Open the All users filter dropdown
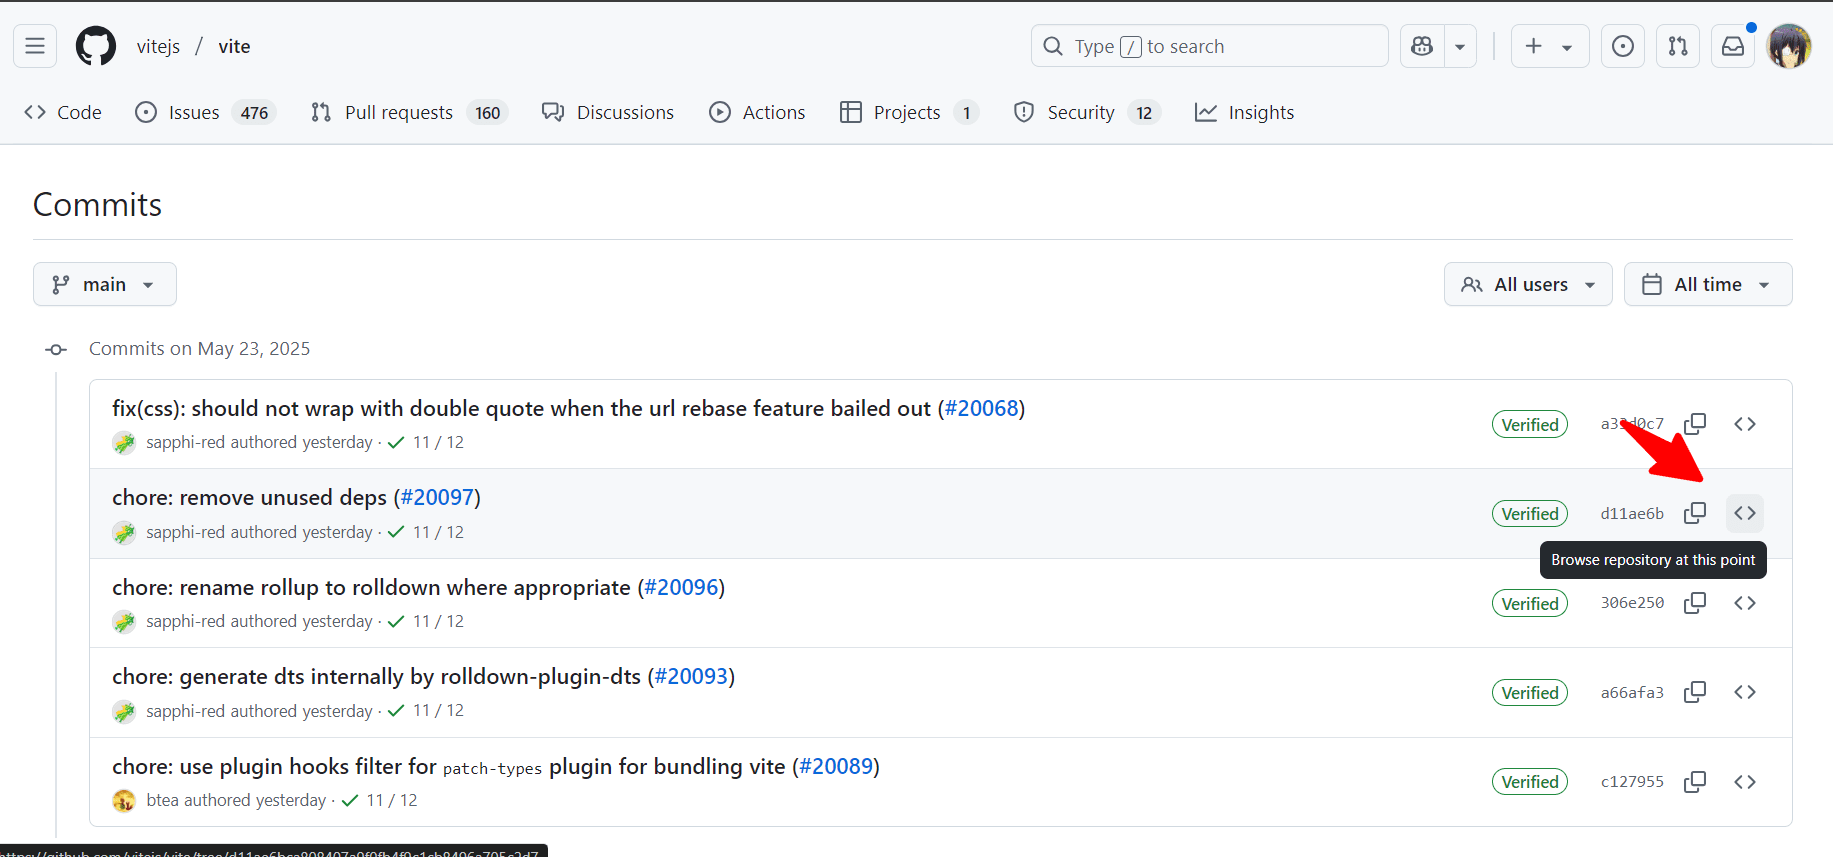Viewport: 1833px width, 857px height. tap(1528, 284)
